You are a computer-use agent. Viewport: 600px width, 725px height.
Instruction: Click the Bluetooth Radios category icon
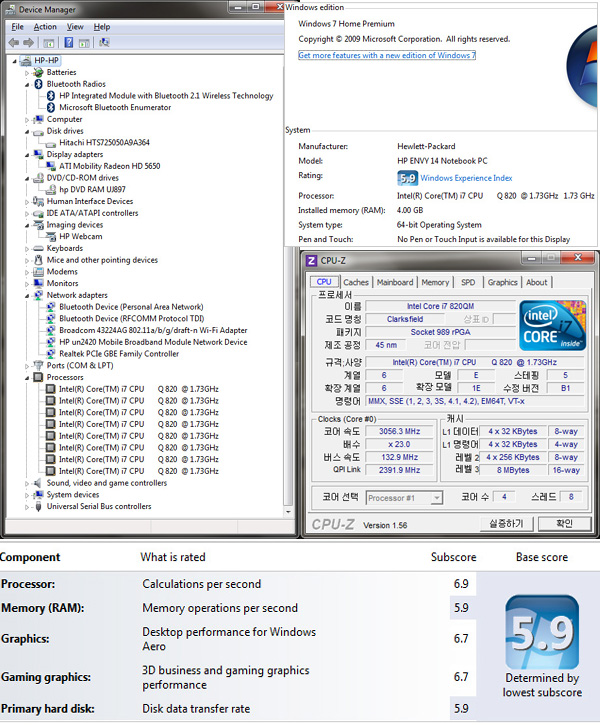[x=39, y=84]
